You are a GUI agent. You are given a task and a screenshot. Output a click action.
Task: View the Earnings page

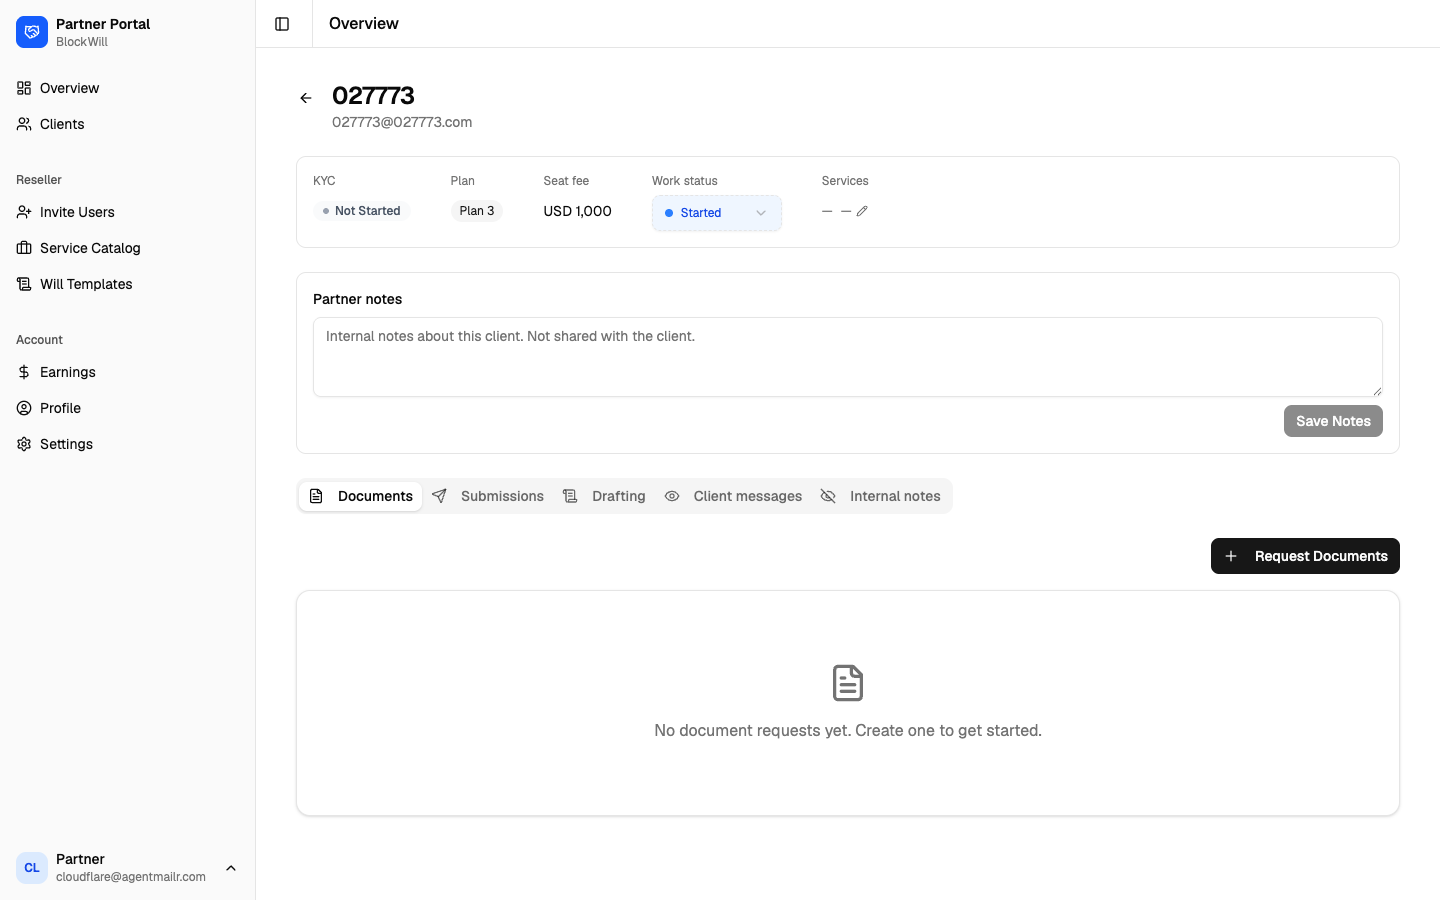[x=127, y=372]
